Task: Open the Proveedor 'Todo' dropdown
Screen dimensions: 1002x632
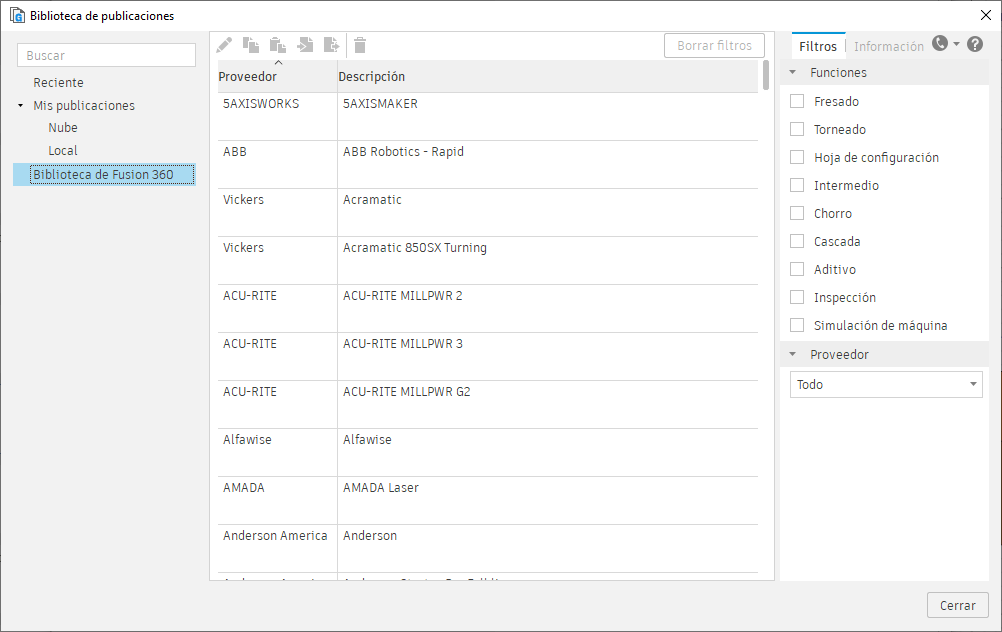Action: [x=886, y=385]
